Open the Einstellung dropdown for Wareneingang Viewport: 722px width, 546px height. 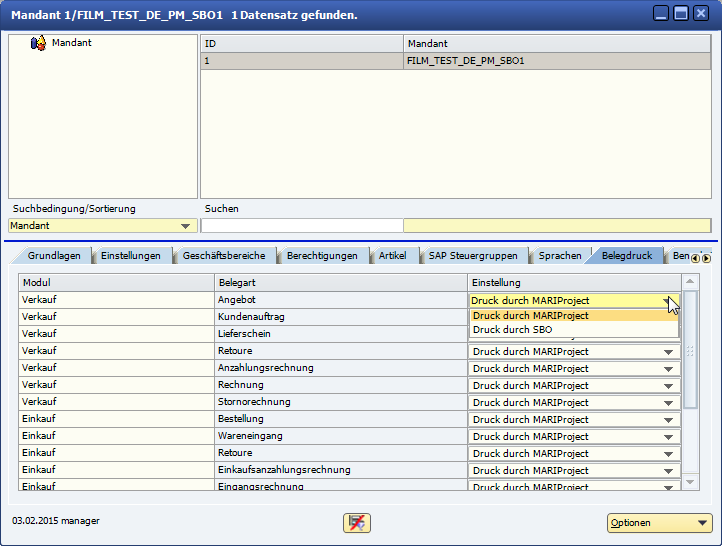pos(669,437)
